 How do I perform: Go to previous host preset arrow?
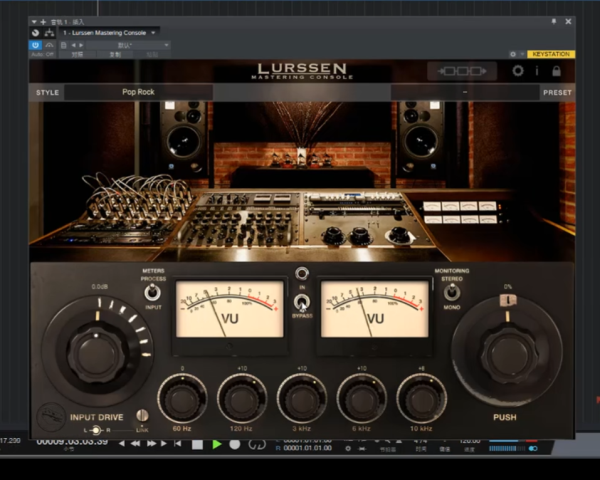(73, 45)
